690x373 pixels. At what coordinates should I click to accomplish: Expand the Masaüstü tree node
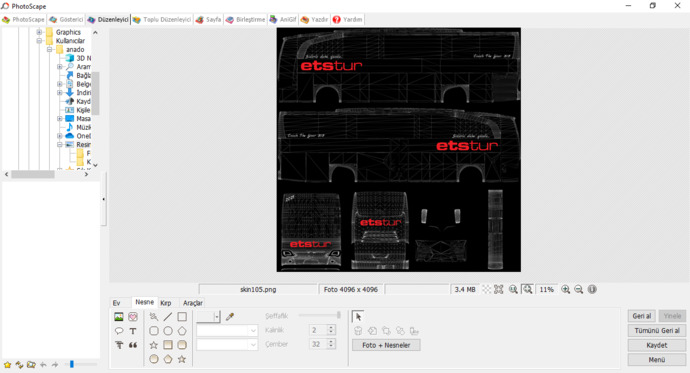point(60,119)
